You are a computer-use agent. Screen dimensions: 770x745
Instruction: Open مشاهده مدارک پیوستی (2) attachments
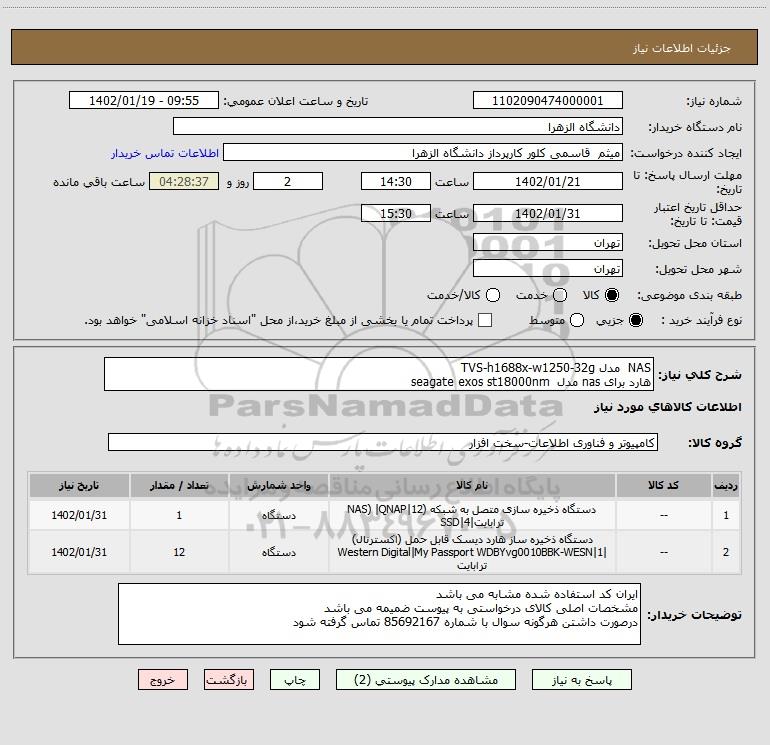coord(426,680)
